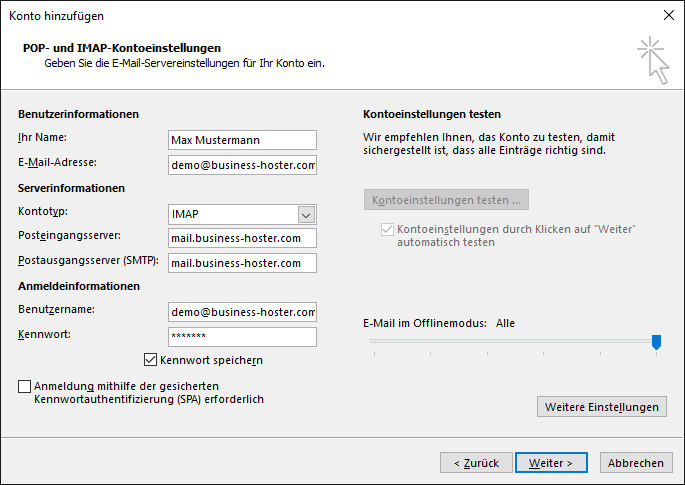
Task: Focus the Benutzername input field
Action: pyautogui.click(x=242, y=312)
